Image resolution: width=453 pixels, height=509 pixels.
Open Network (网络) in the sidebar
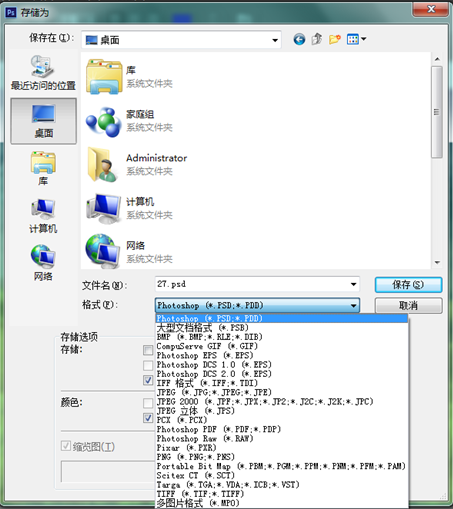coord(43,263)
